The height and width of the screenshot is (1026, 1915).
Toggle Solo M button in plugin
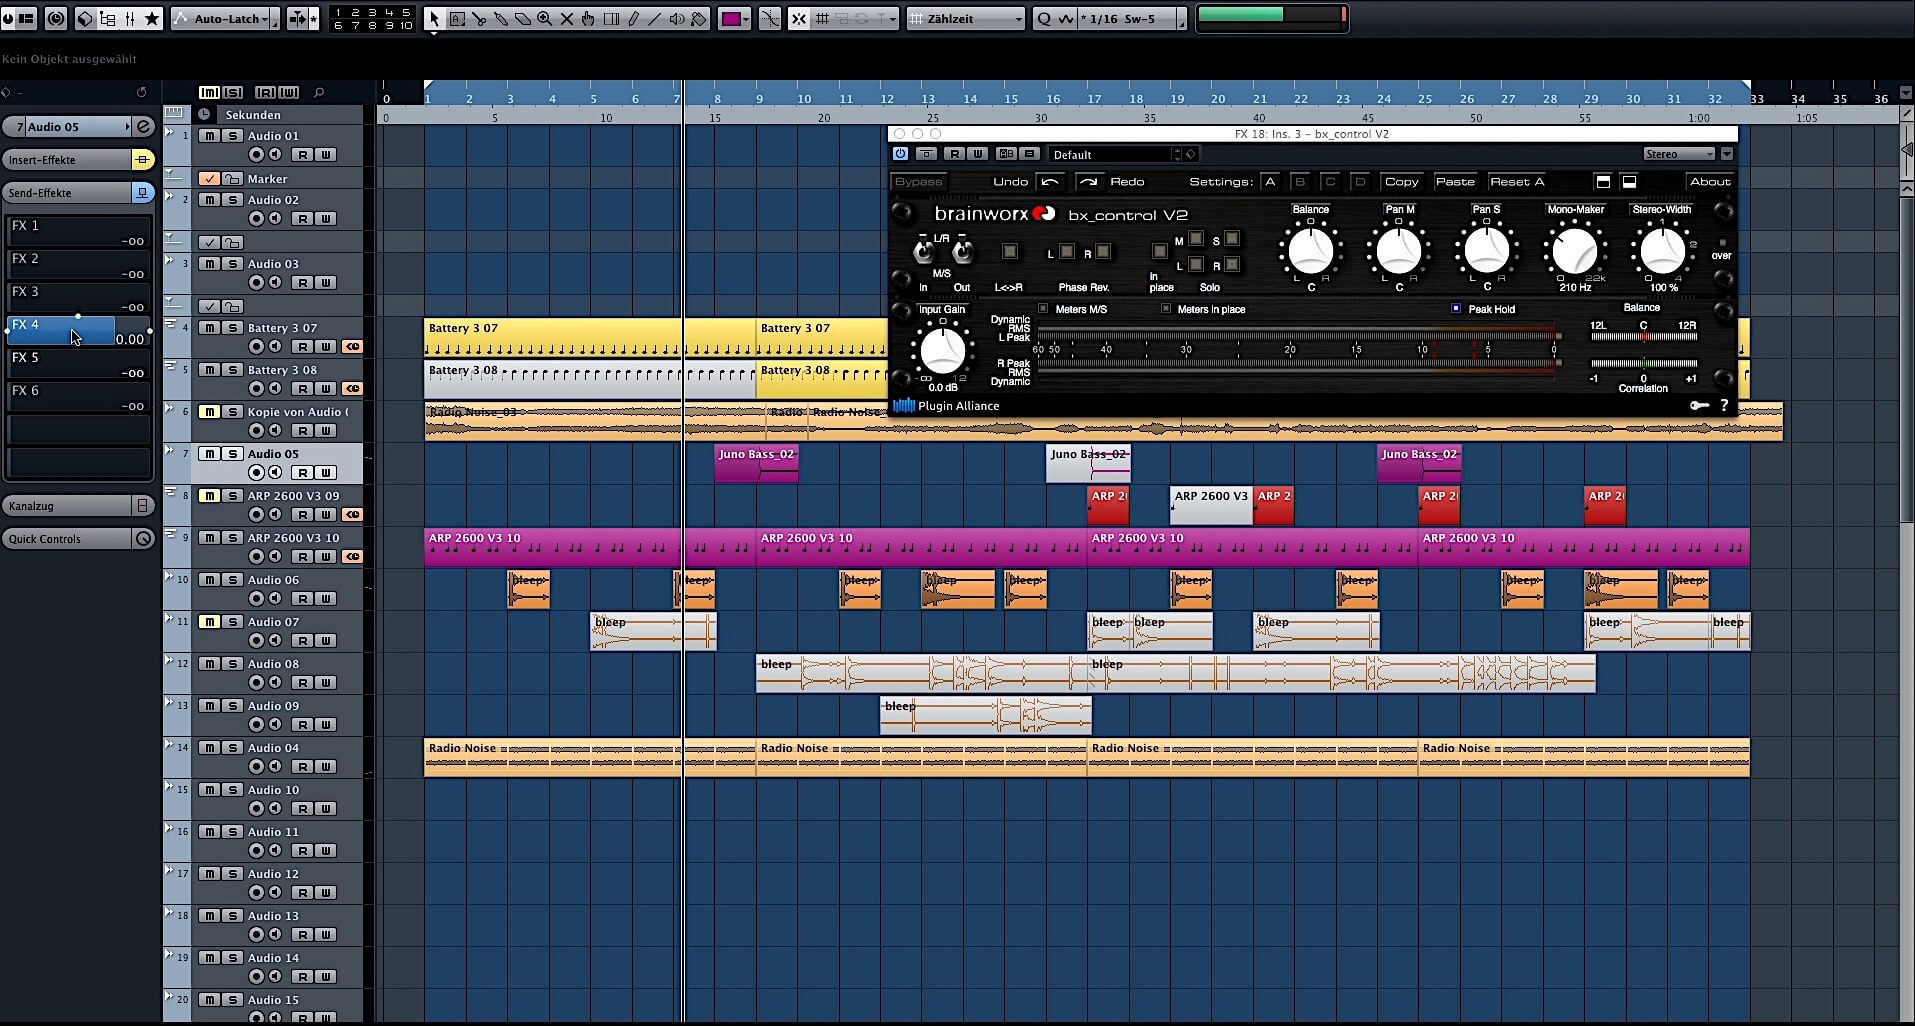[1196, 239]
